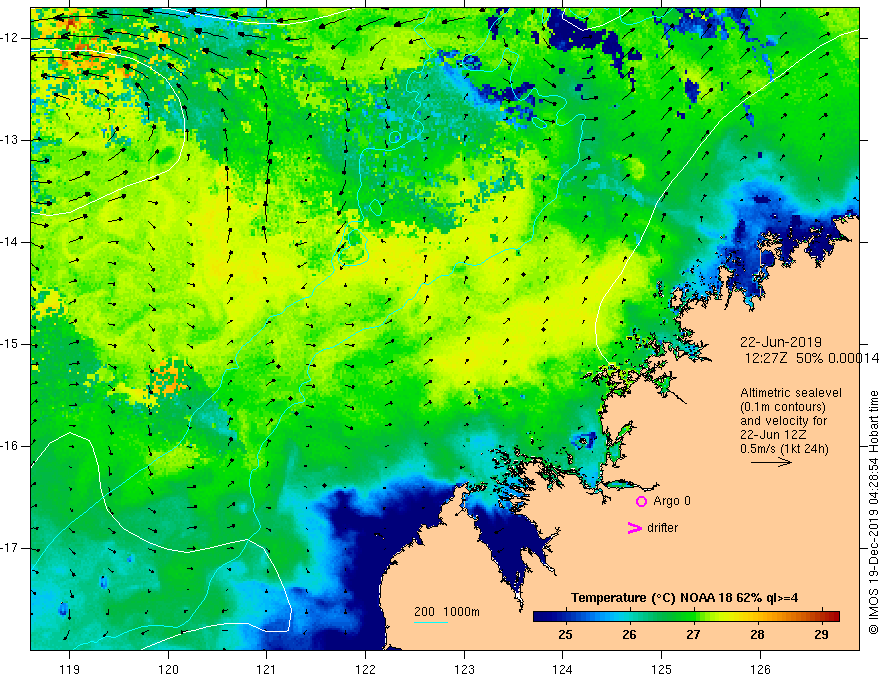This screenshot has width=880, height=680.
Task: Click the 27 label on the color bar
Action: [693, 635]
